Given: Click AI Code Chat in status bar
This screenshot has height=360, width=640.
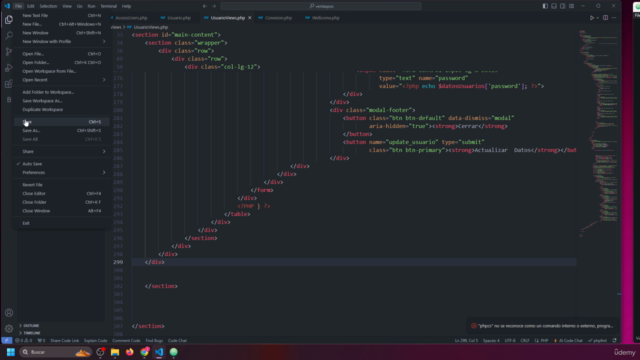Looking at the screenshot, I should [568, 340].
